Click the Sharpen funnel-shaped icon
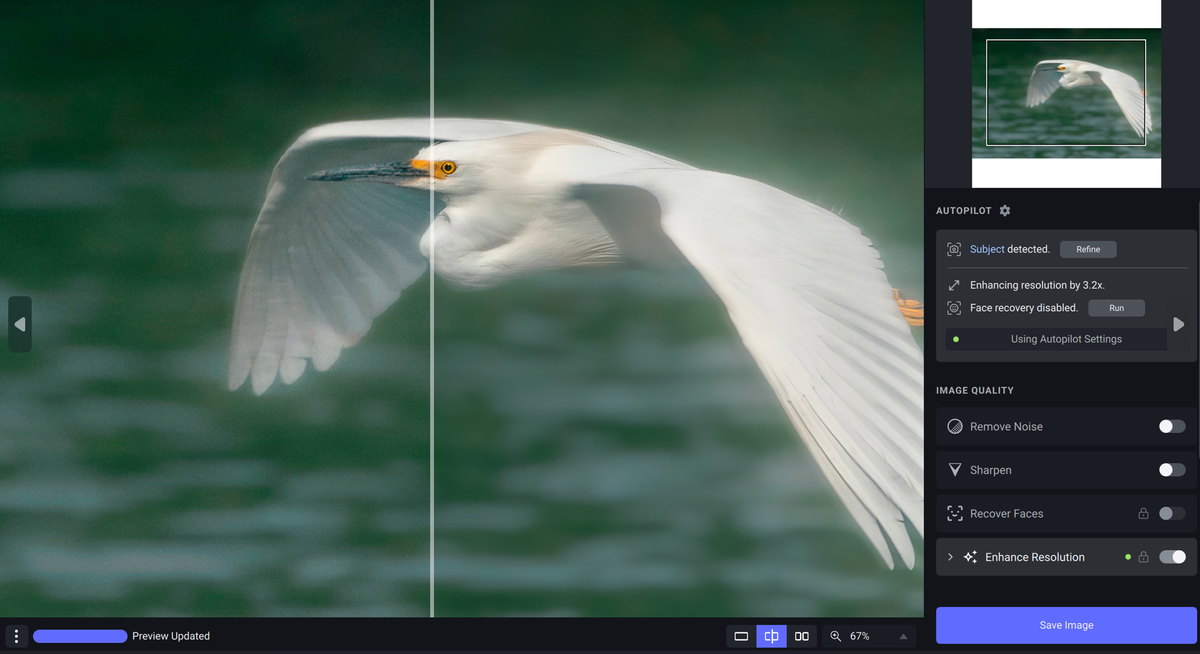The width and height of the screenshot is (1200, 654). 955,469
